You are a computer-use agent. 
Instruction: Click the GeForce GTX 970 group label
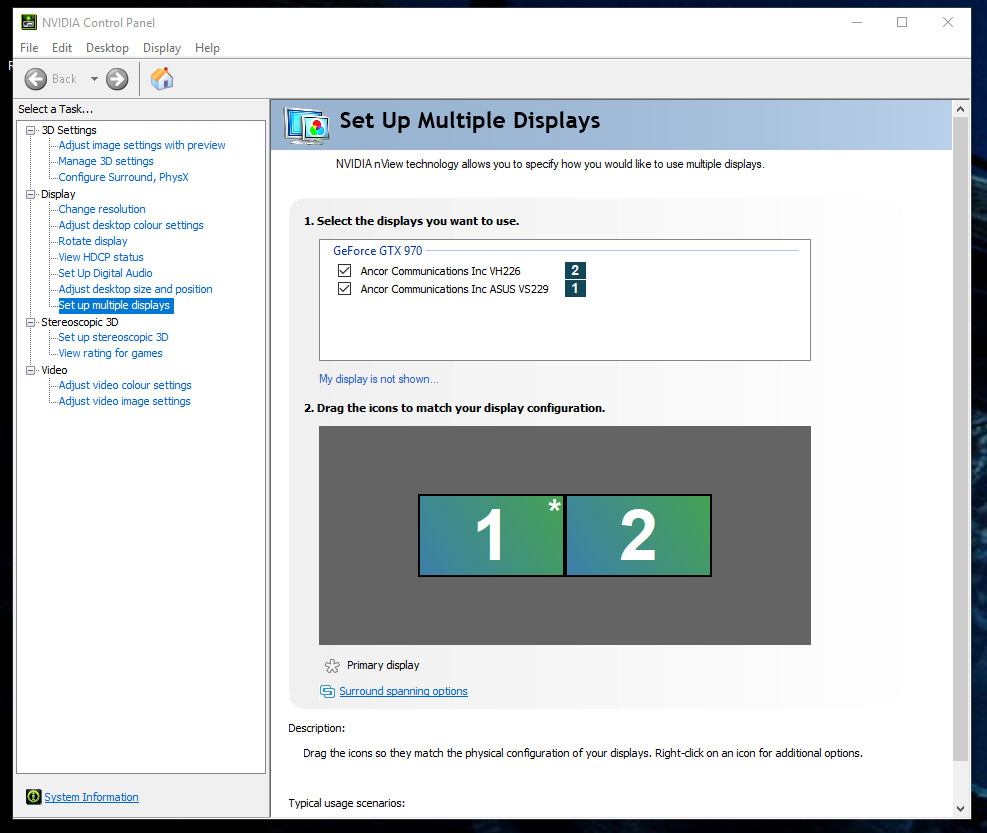click(378, 251)
